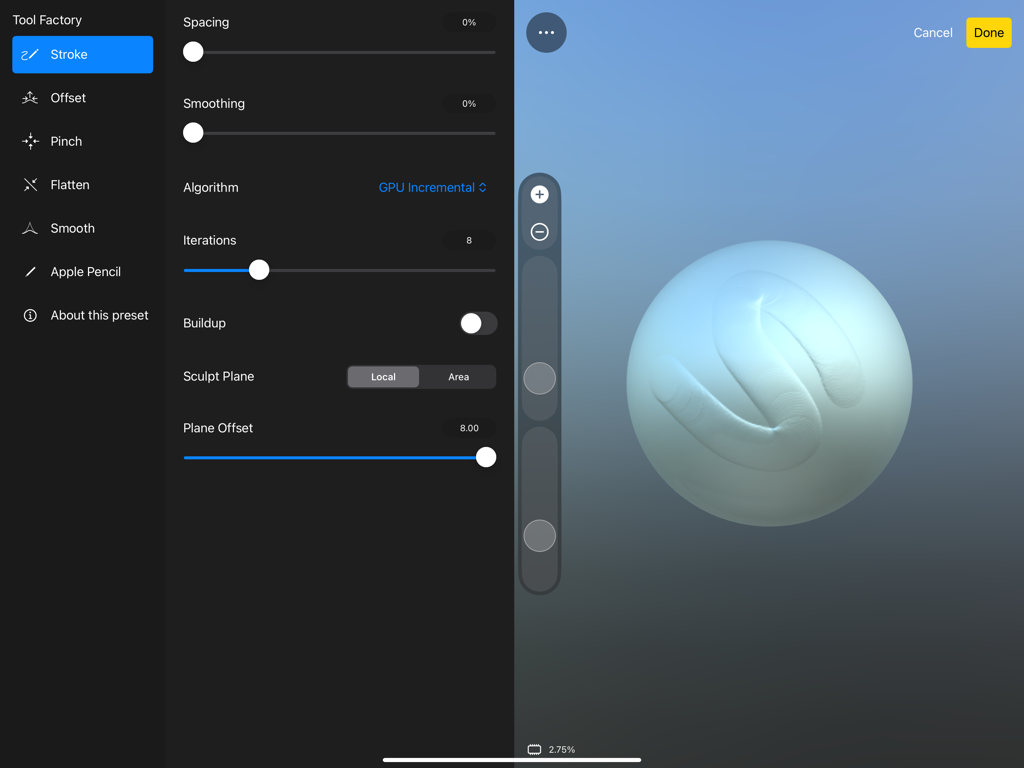This screenshot has width=1024, height=768.
Task: Select the Stroke settings in the sidebar
Action: click(x=82, y=55)
